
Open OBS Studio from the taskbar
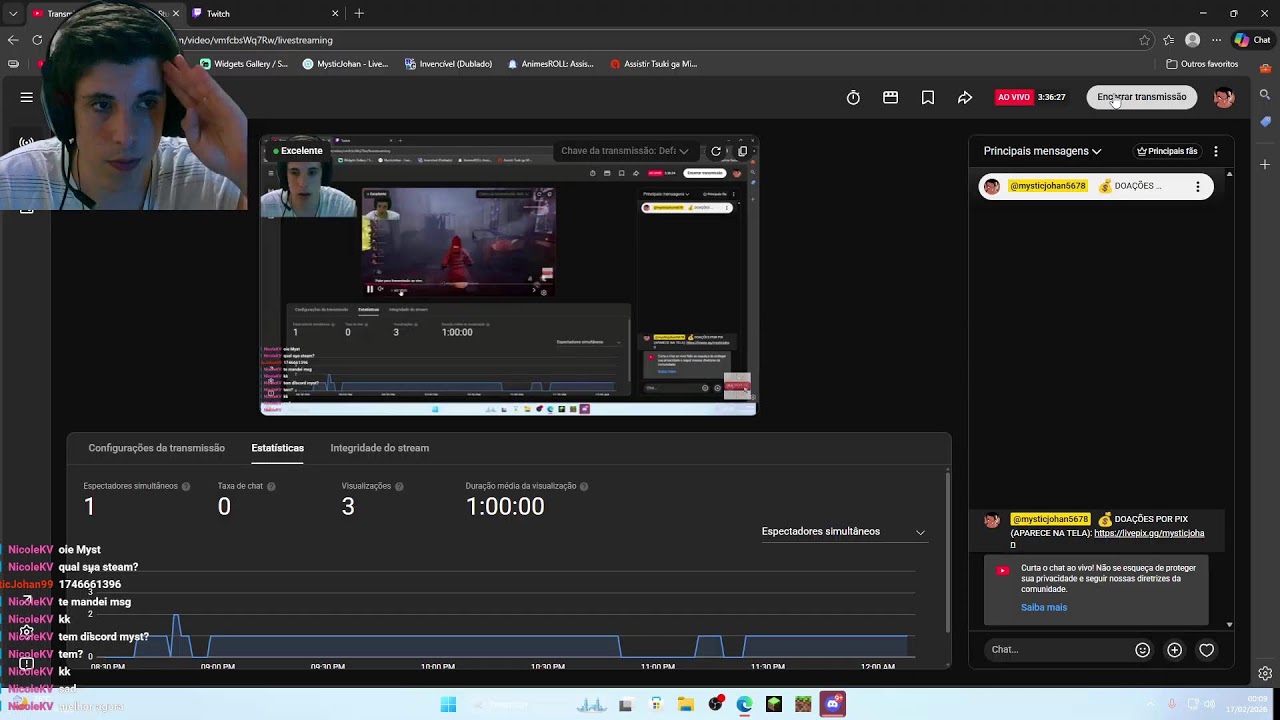click(715, 704)
